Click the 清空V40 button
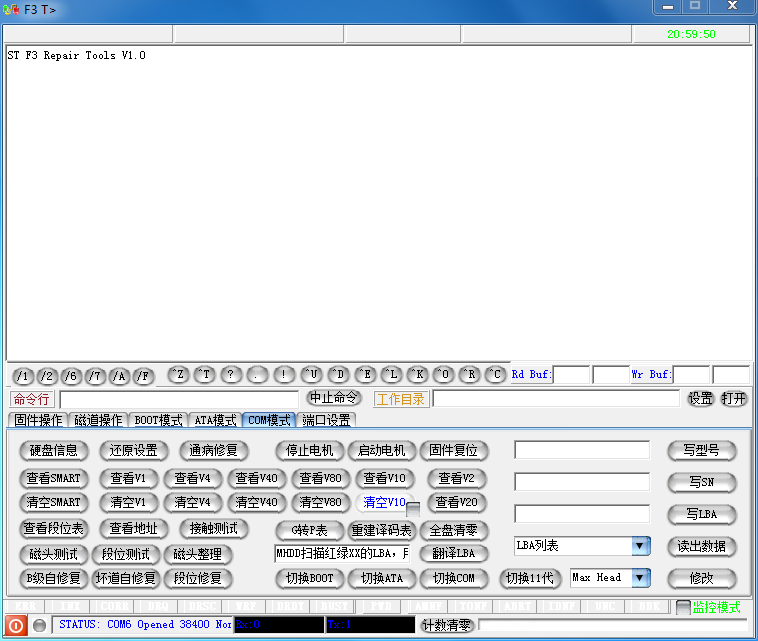Screen dimensions: 758x641 pos(256,503)
